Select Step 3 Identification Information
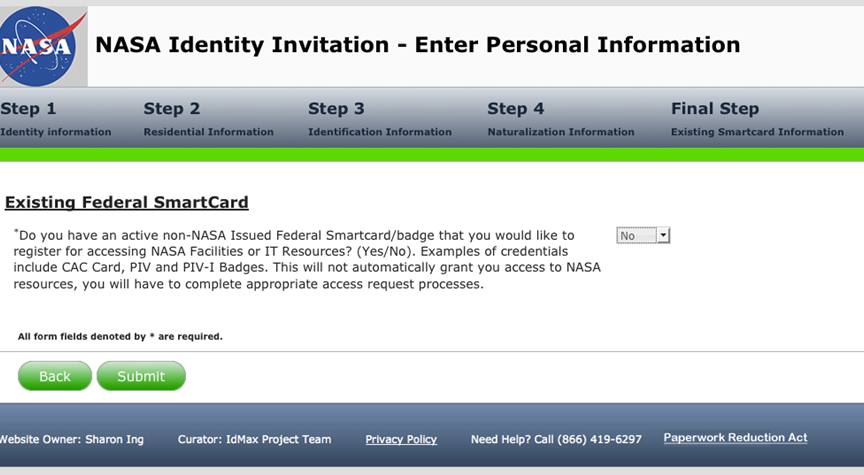This screenshot has height=475, width=864. (379, 119)
